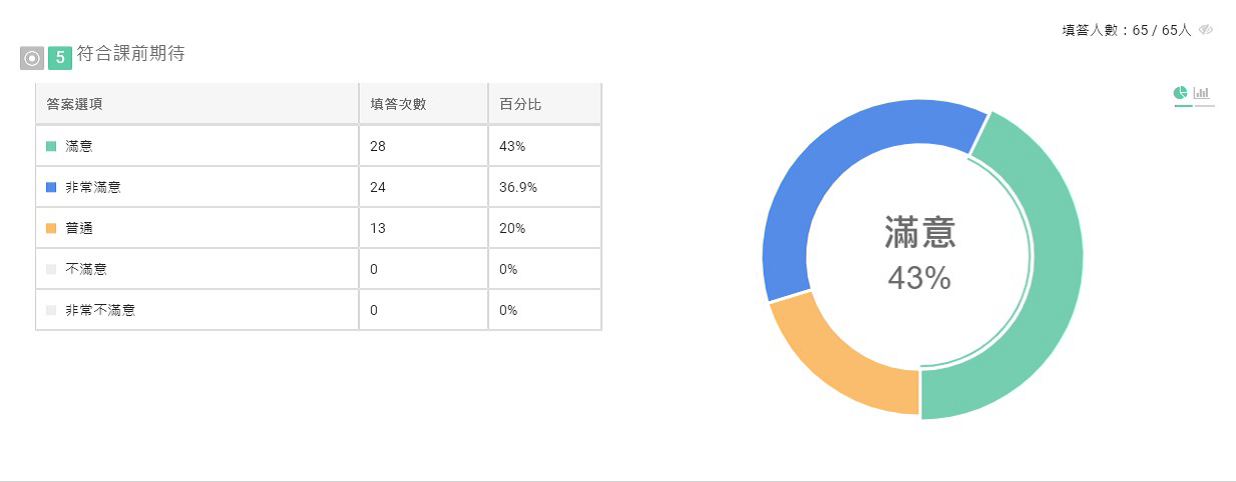Switch to bar chart view icon
This screenshot has width=1236, height=482.
point(1202,94)
